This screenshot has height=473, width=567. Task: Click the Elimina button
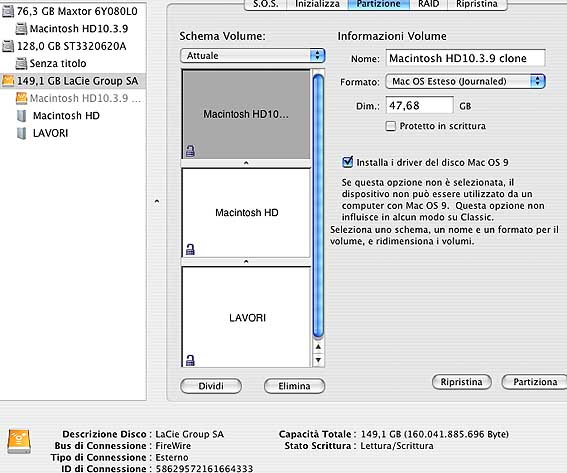pos(294,386)
